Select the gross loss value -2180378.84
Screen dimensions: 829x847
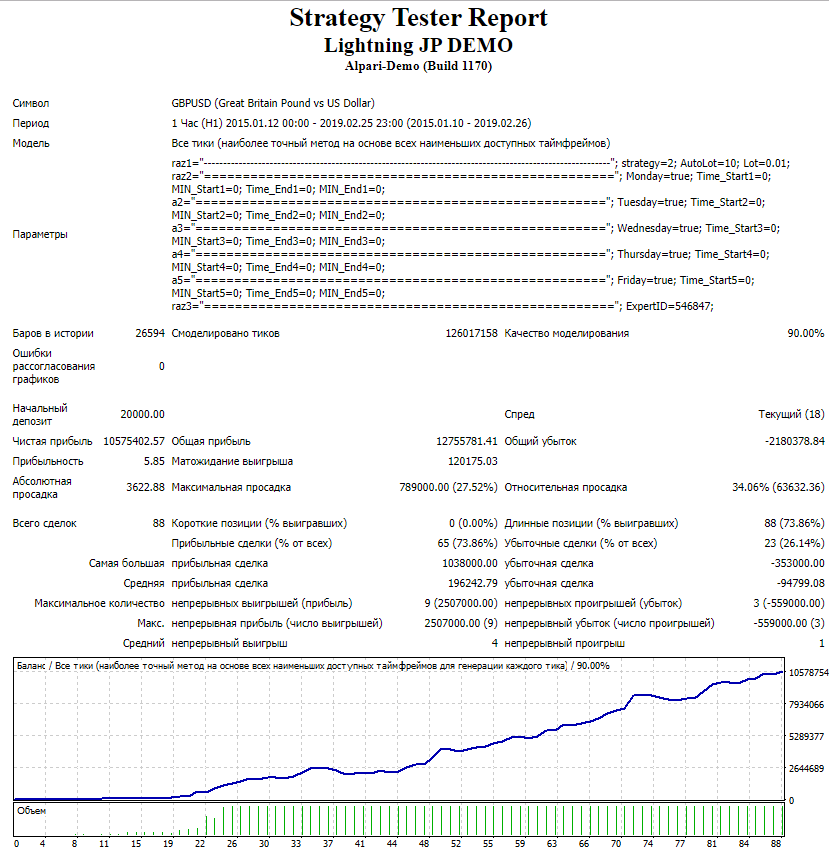point(790,441)
